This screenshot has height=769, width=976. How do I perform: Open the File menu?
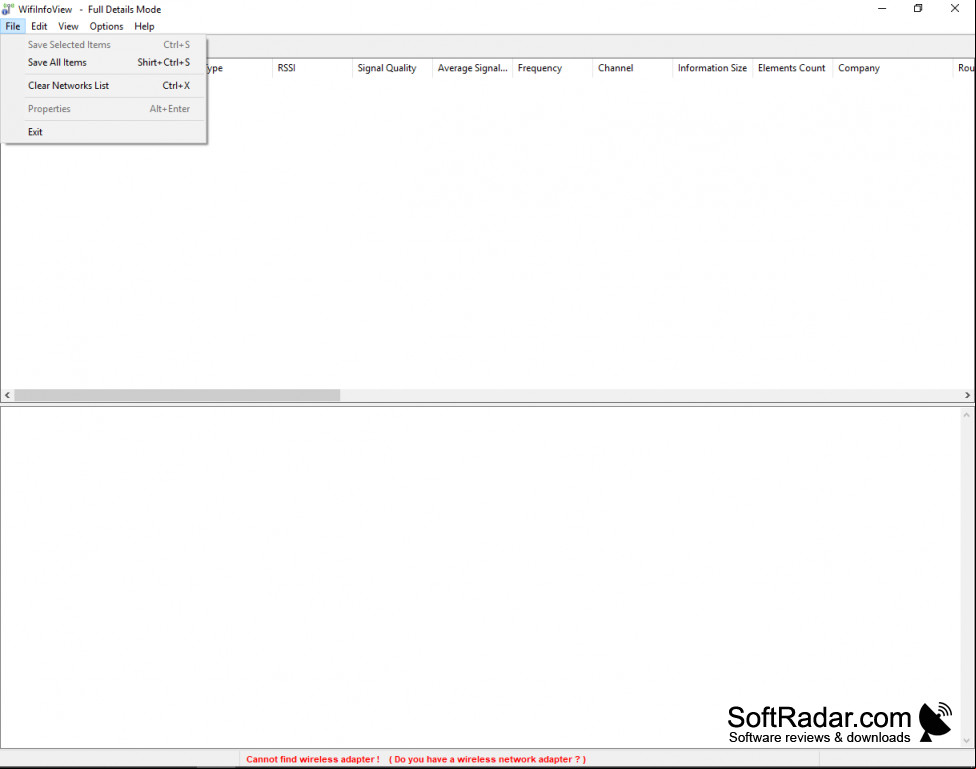point(12,26)
